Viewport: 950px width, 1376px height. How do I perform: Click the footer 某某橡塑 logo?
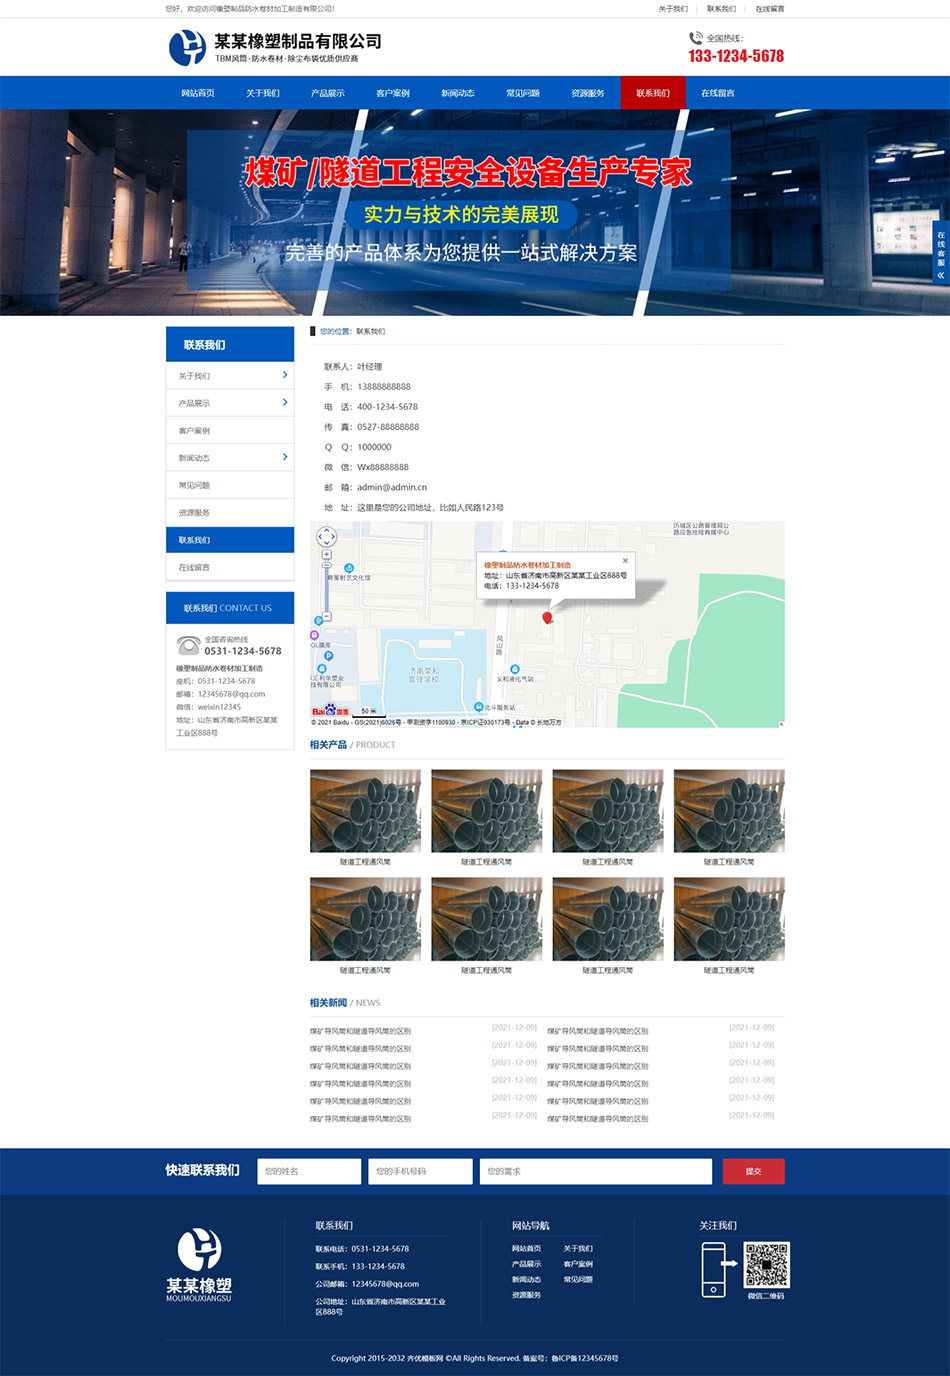point(199,1264)
